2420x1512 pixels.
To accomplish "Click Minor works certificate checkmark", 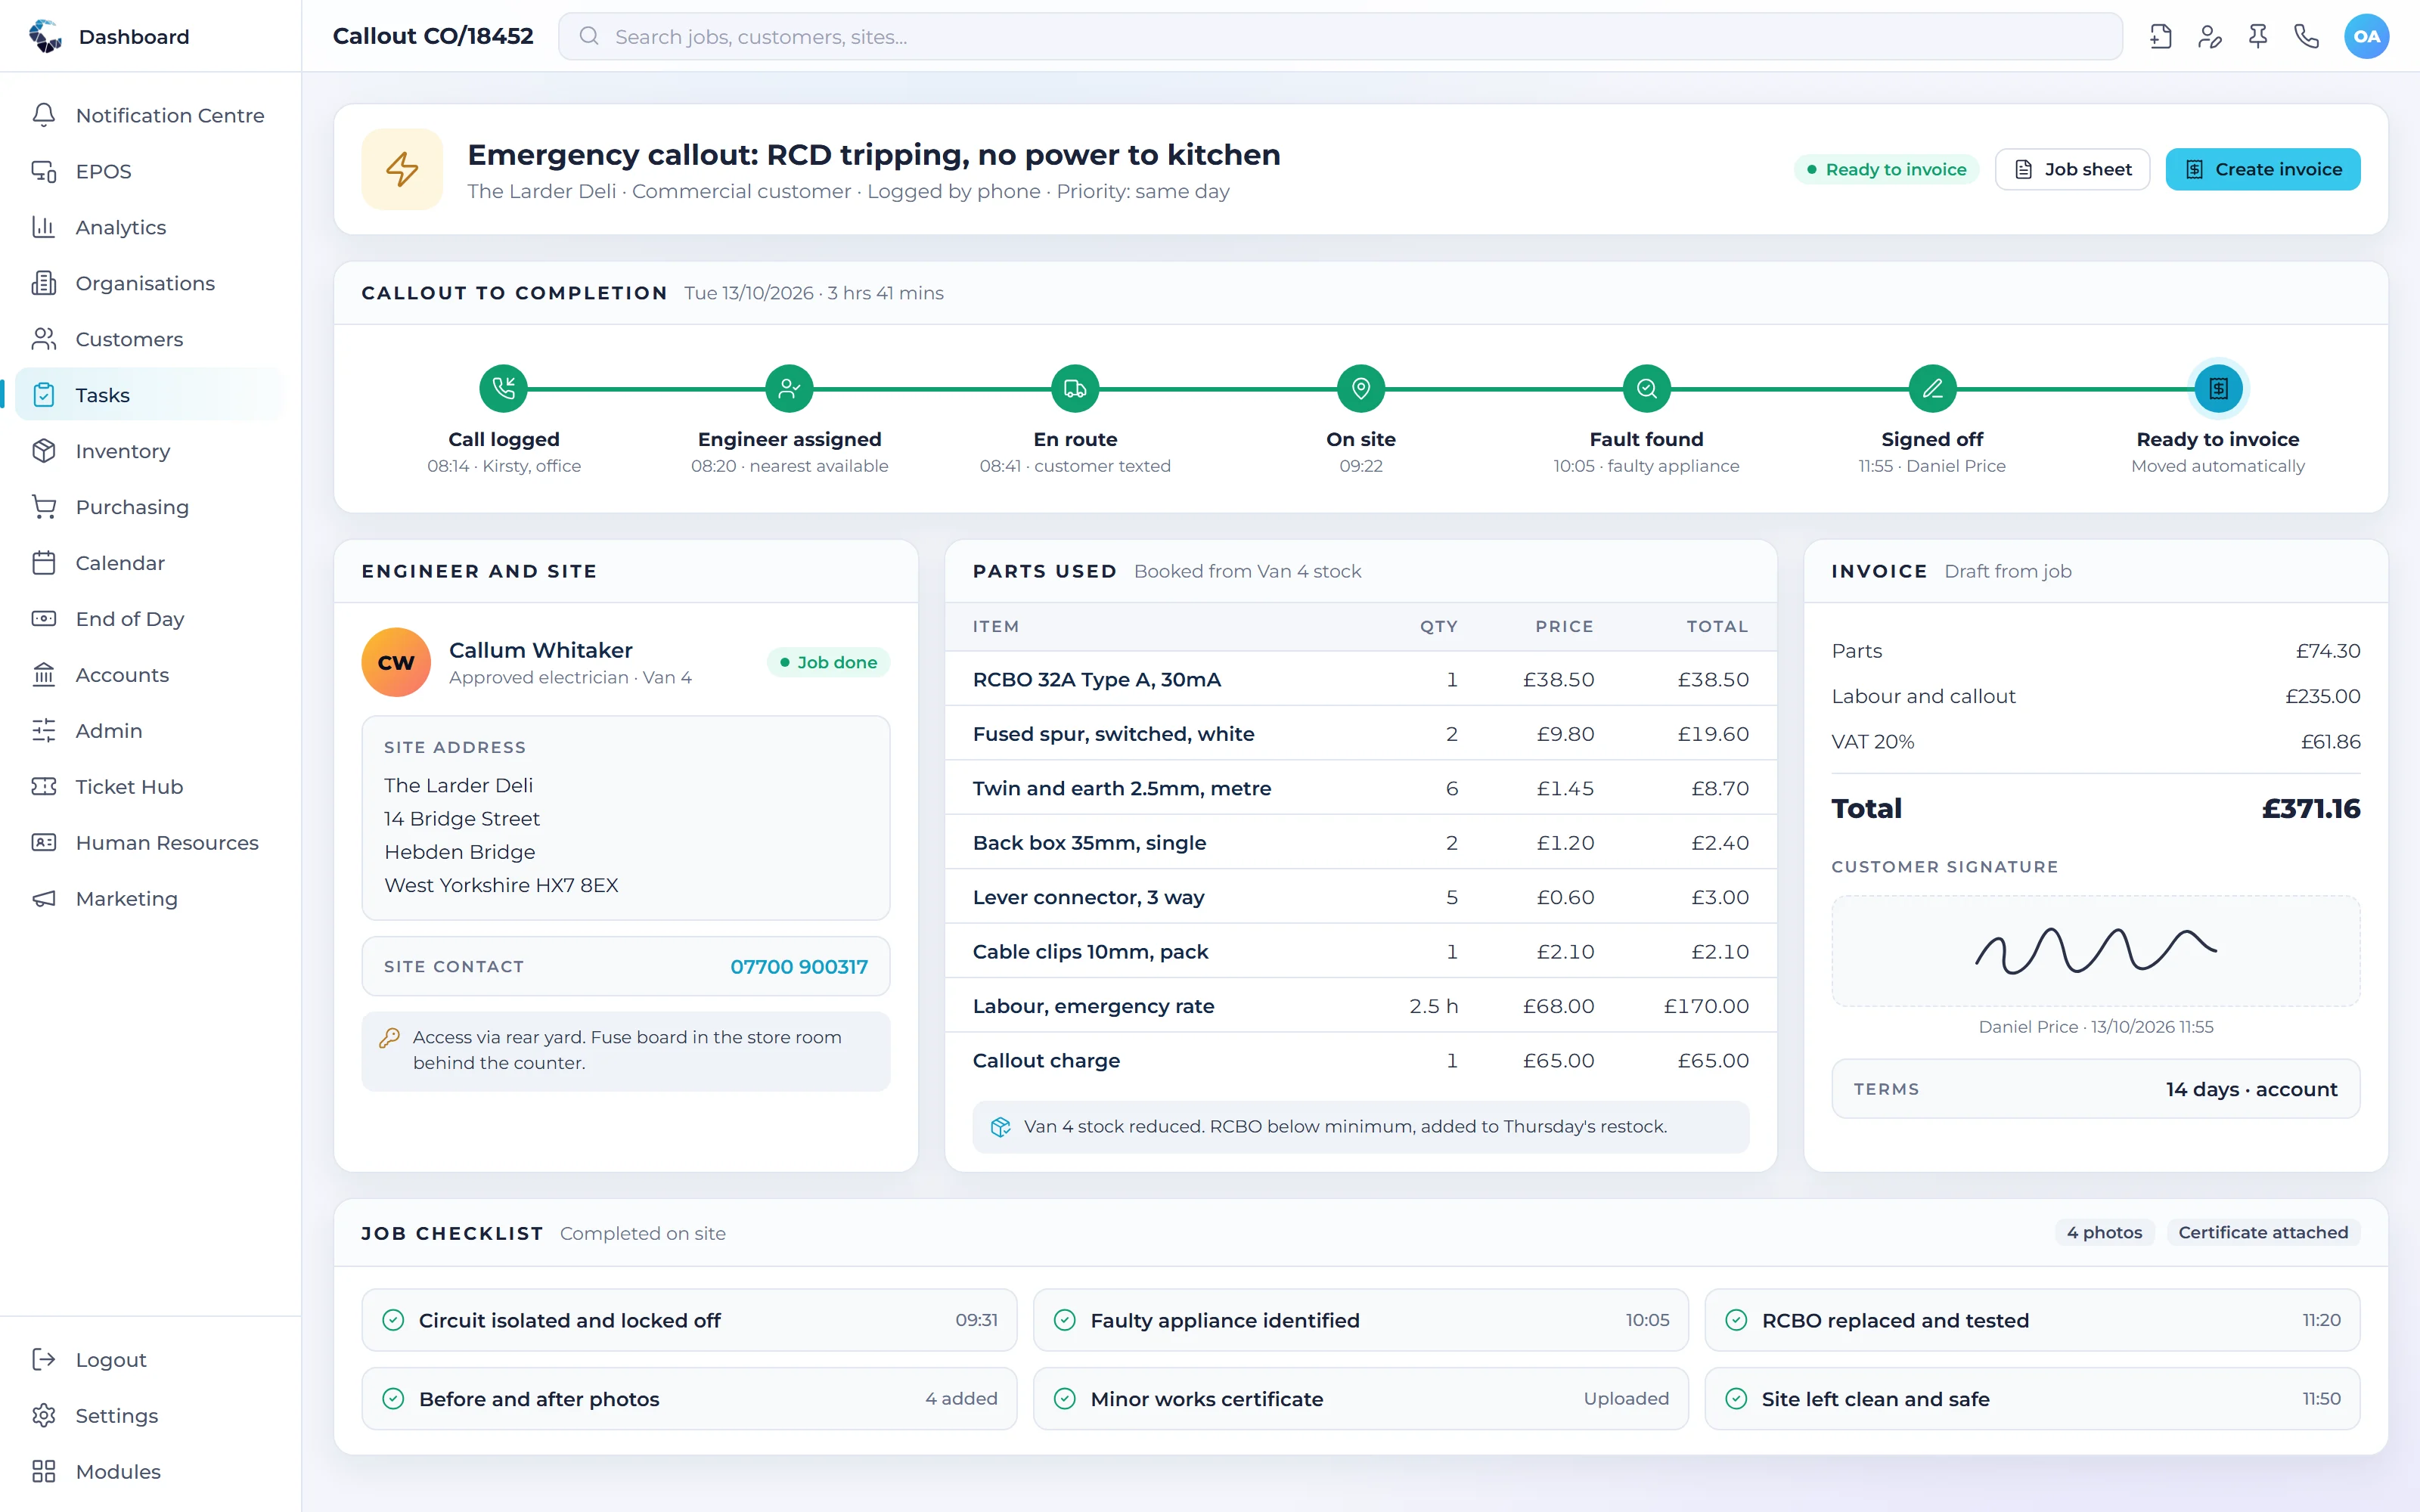I will click(1065, 1399).
